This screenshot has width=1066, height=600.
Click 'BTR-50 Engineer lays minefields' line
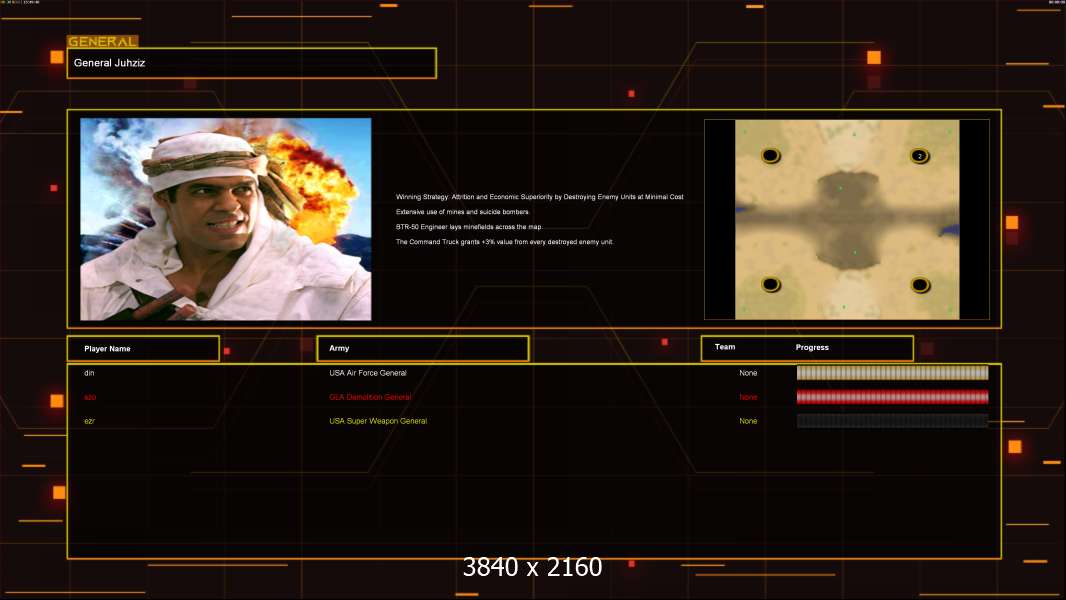[x=469, y=227]
